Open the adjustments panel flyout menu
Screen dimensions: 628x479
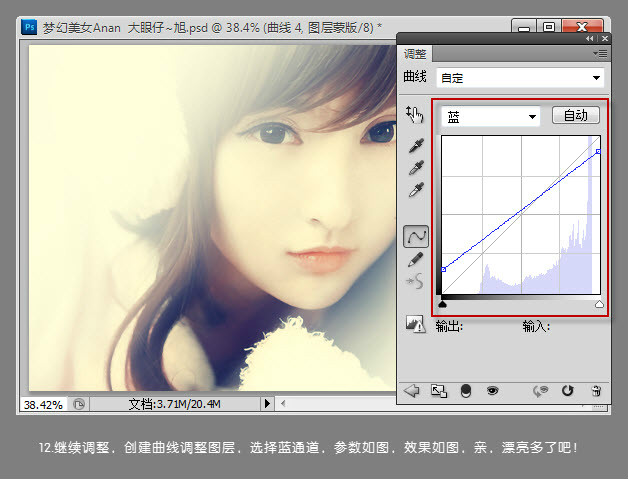pos(598,52)
